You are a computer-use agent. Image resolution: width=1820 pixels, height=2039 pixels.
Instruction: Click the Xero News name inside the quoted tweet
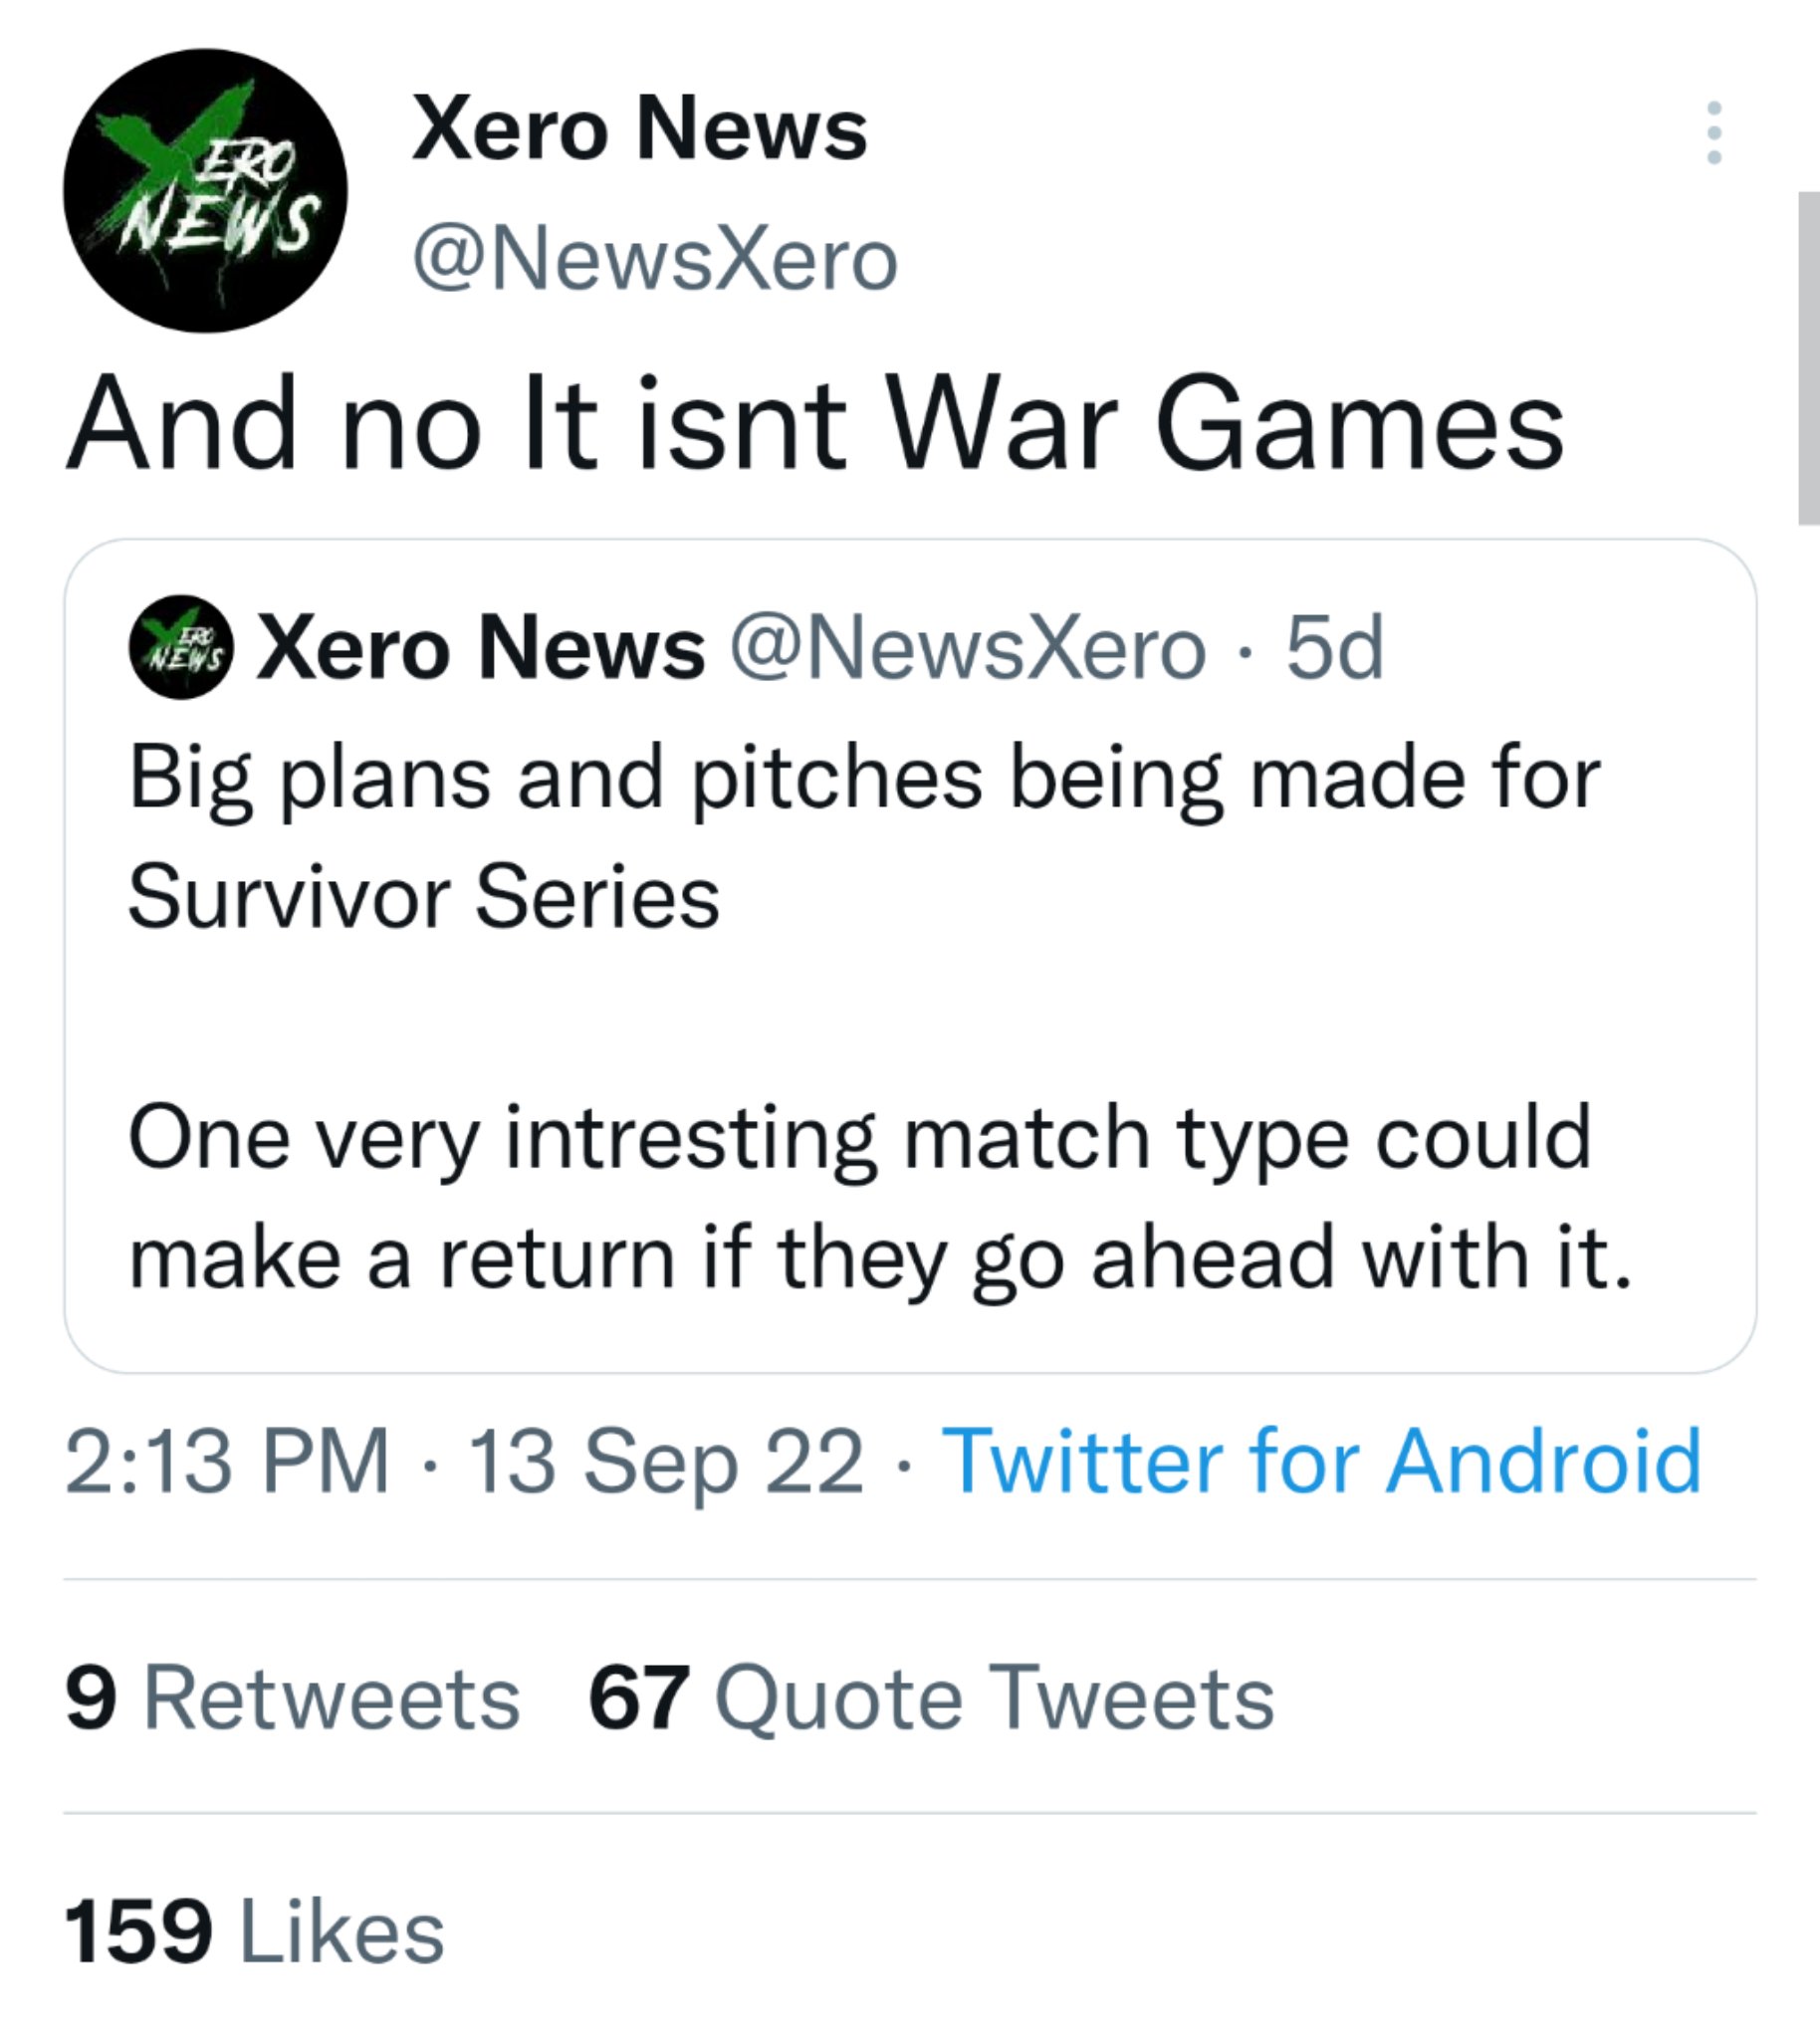[481, 648]
